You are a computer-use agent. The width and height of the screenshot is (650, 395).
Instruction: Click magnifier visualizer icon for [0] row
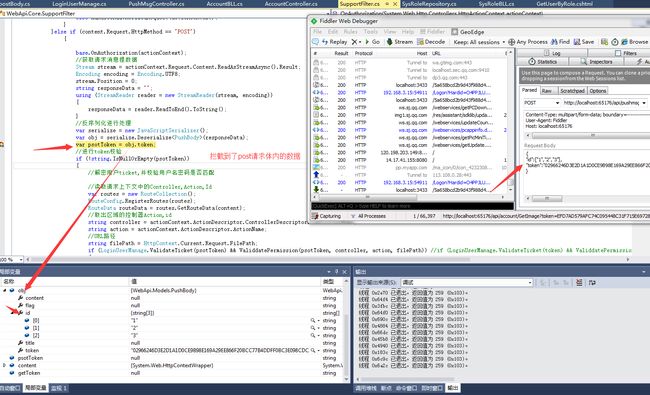pos(313,321)
